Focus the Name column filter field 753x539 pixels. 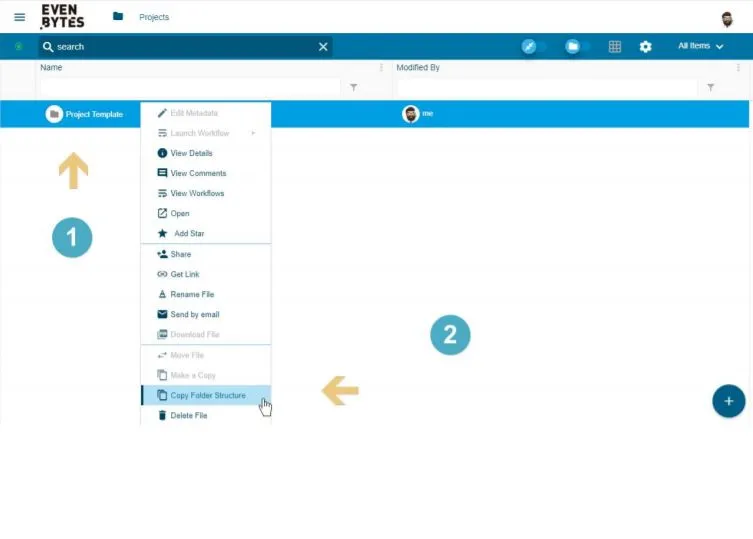coord(190,87)
